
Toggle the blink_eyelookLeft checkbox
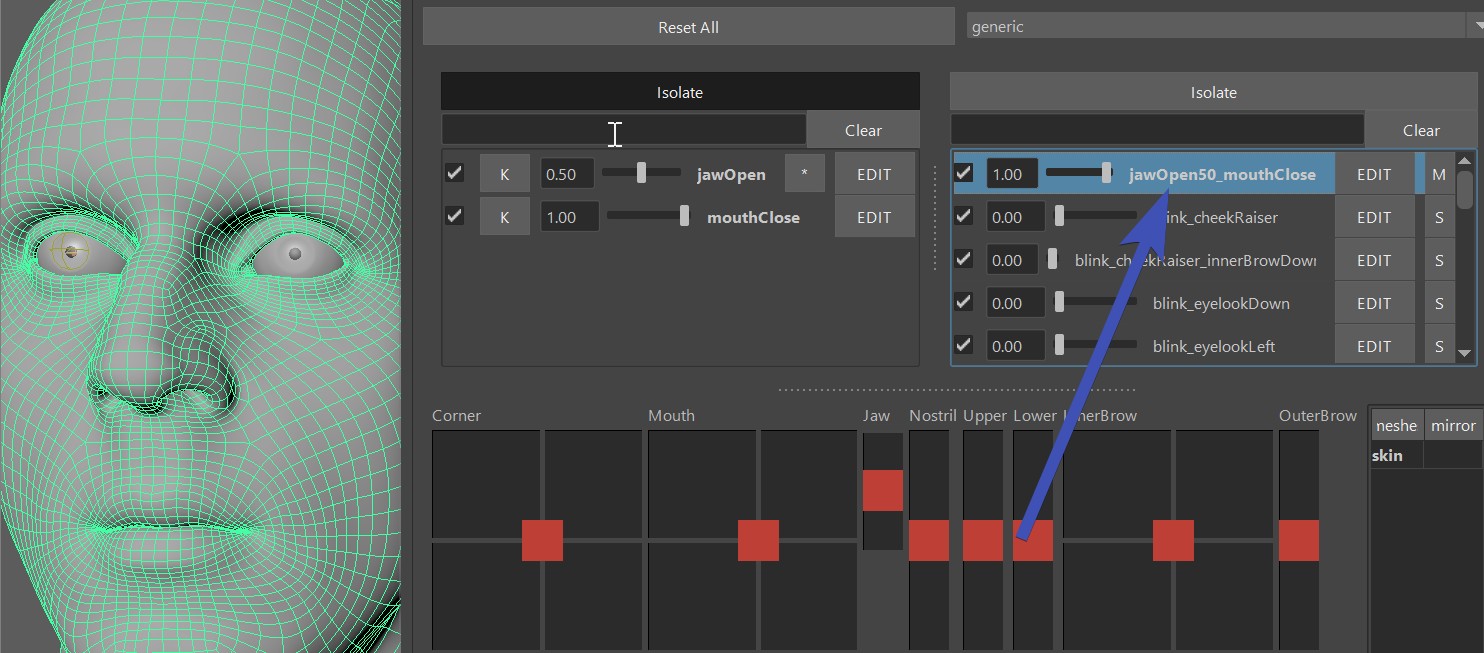click(x=964, y=345)
